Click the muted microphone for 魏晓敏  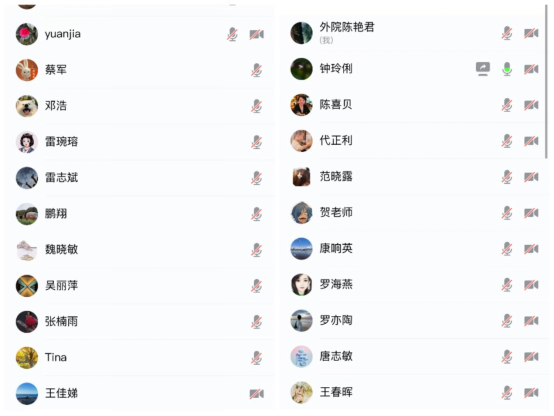[x=257, y=250]
